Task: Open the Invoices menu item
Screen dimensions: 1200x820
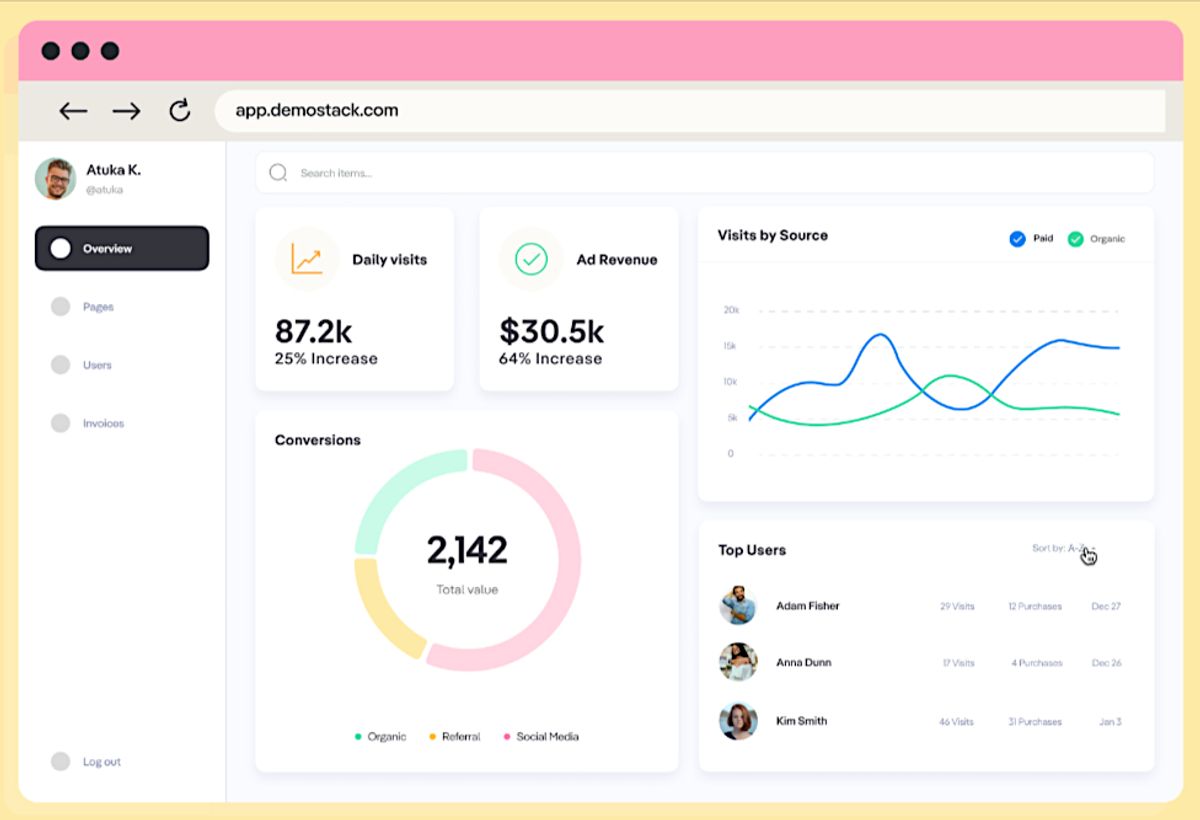Action: click(103, 423)
